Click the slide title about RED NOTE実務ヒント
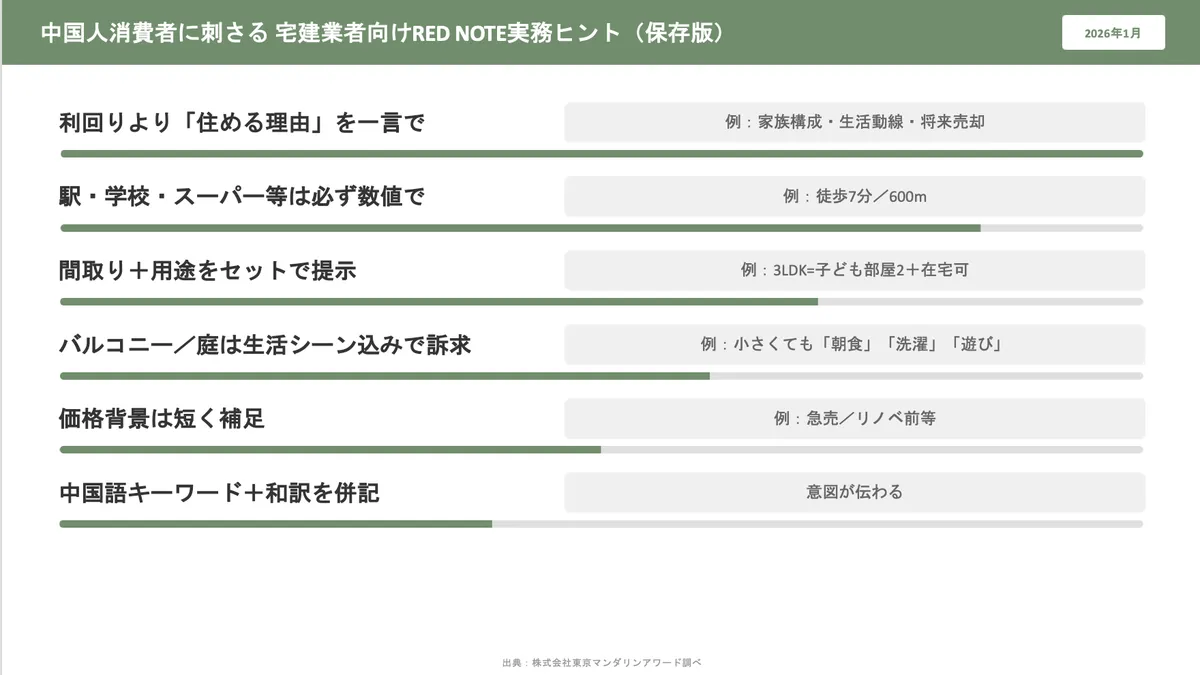The height and width of the screenshot is (675, 1200). (x=383, y=33)
